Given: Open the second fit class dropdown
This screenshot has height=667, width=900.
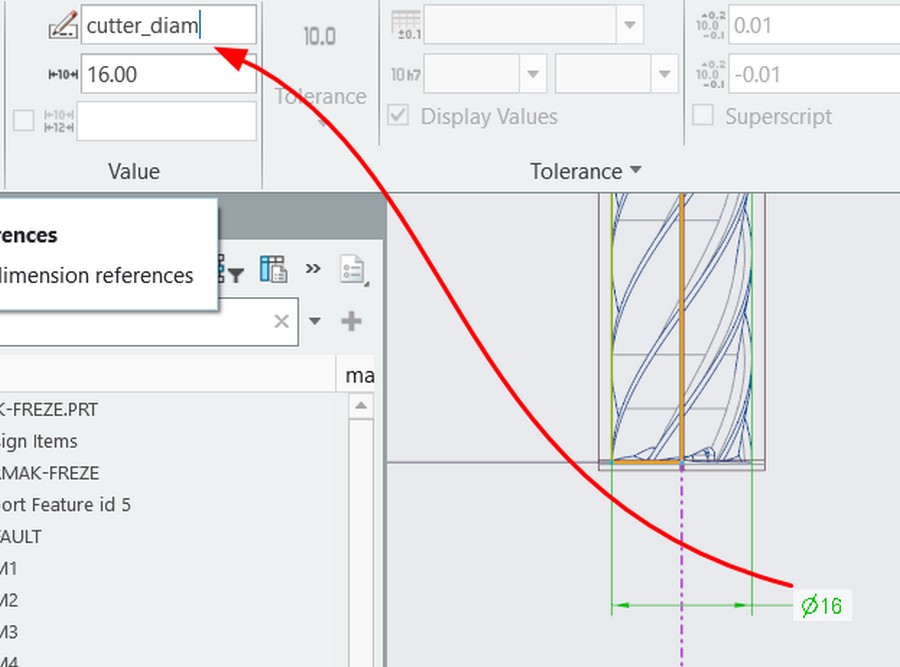Looking at the screenshot, I should click(664, 74).
